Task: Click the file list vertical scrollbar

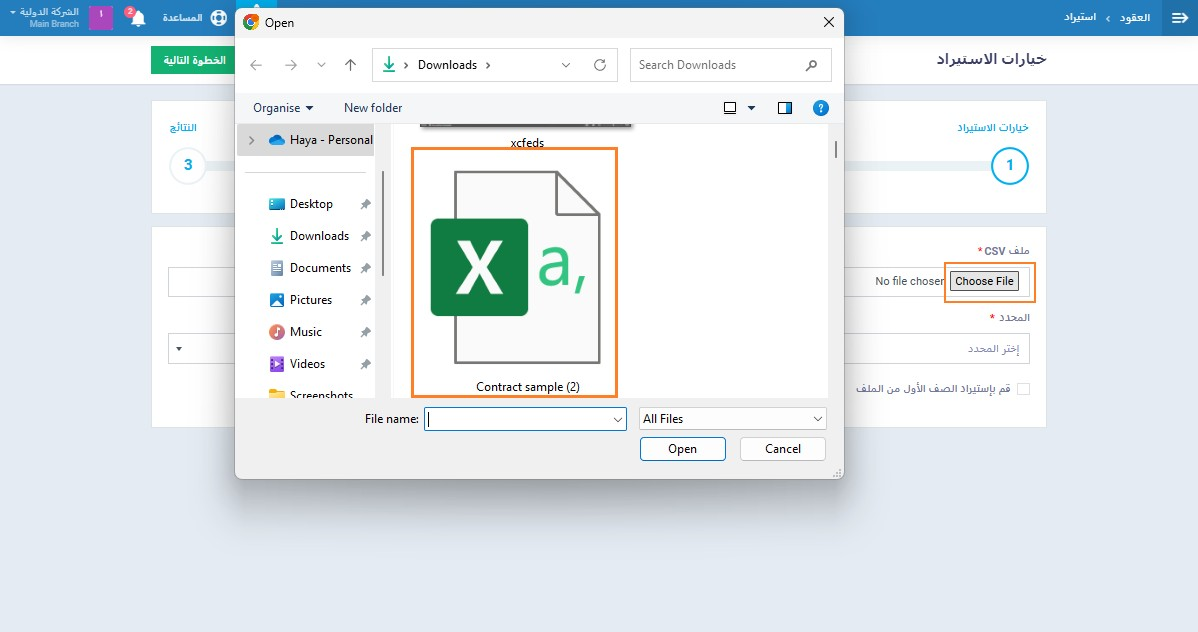Action: [x=836, y=150]
